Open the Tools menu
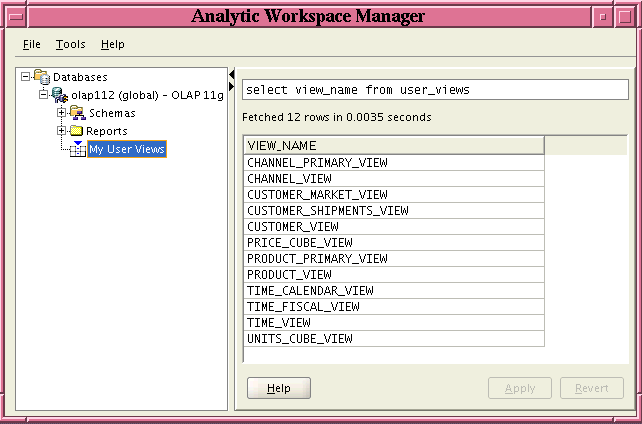 (x=70, y=44)
